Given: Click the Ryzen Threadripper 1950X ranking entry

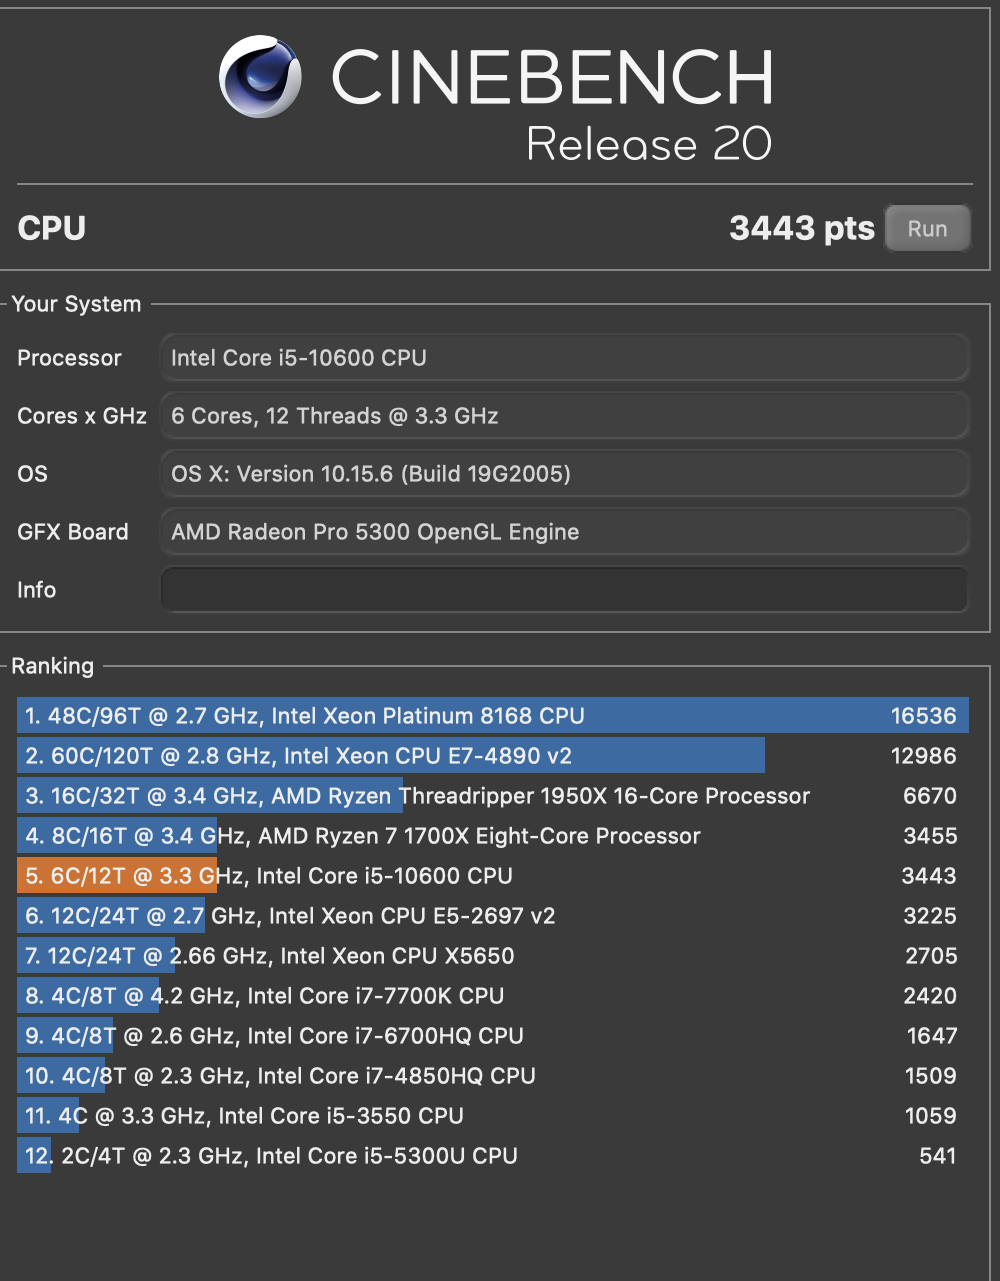Looking at the screenshot, I should [x=492, y=796].
